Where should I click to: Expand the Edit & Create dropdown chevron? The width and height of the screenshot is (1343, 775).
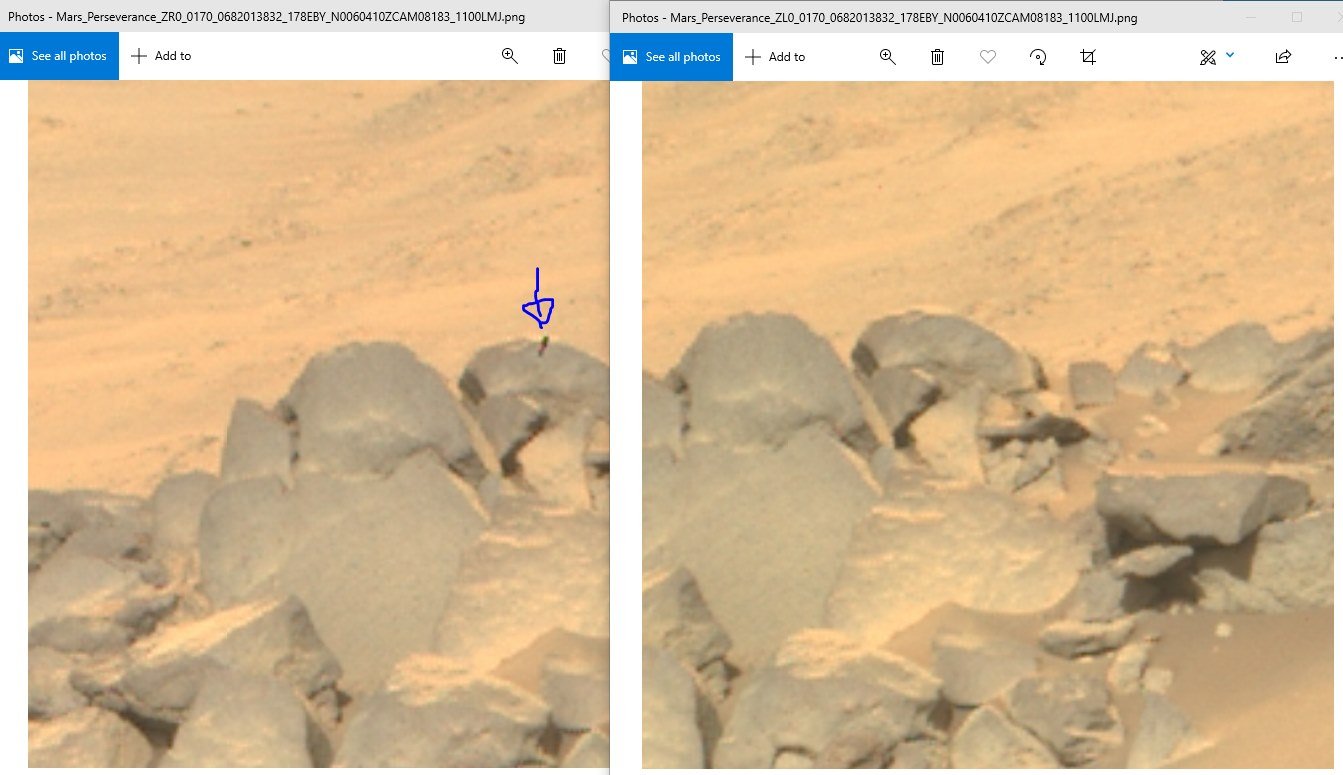pyautogui.click(x=1230, y=55)
